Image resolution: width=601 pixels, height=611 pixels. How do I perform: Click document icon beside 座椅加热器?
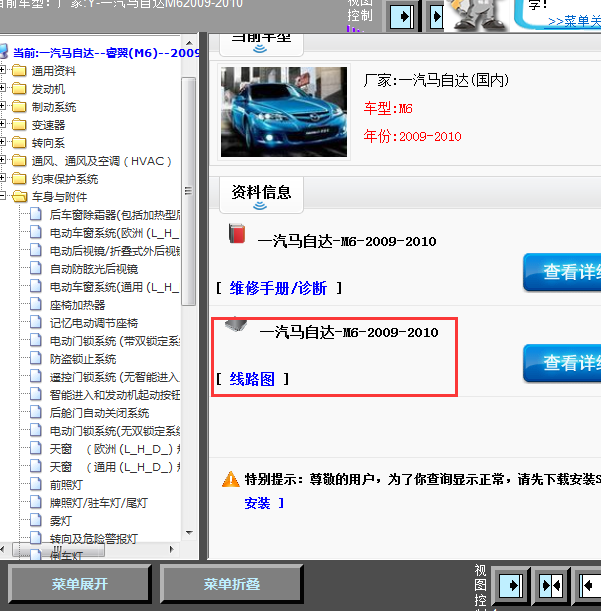click(36, 304)
